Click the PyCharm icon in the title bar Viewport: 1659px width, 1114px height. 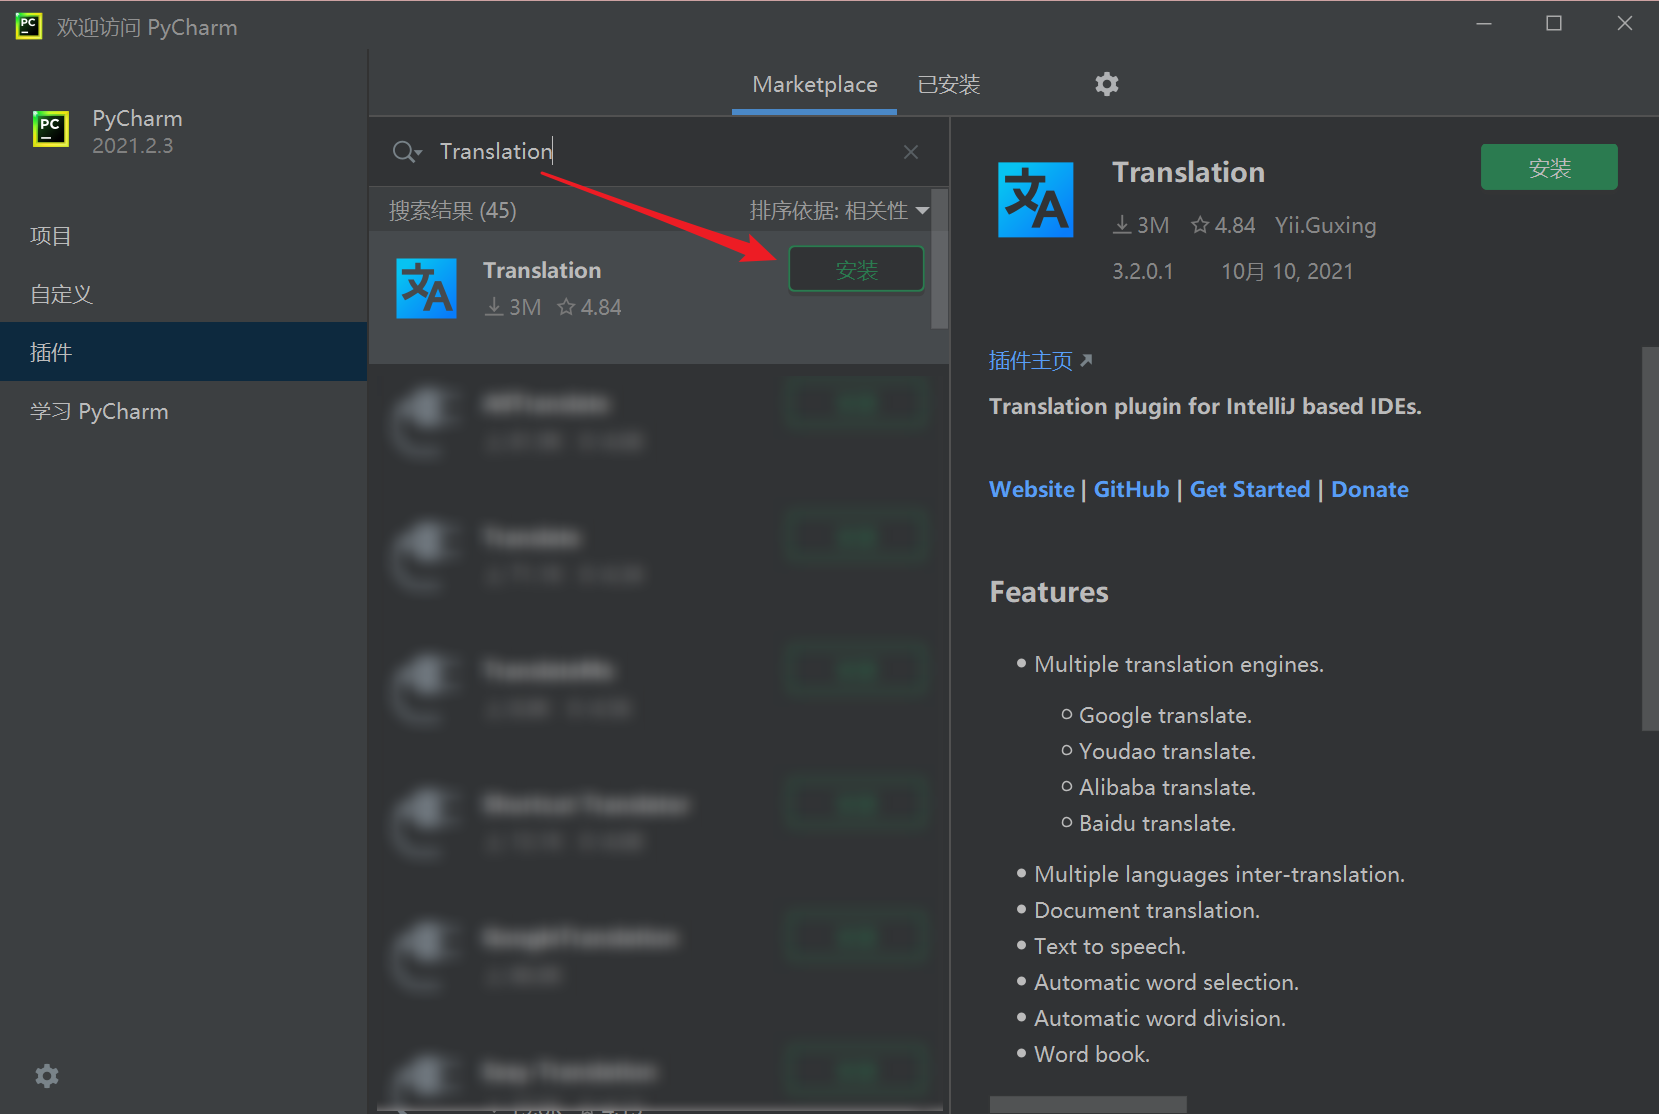click(x=28, y=26)
